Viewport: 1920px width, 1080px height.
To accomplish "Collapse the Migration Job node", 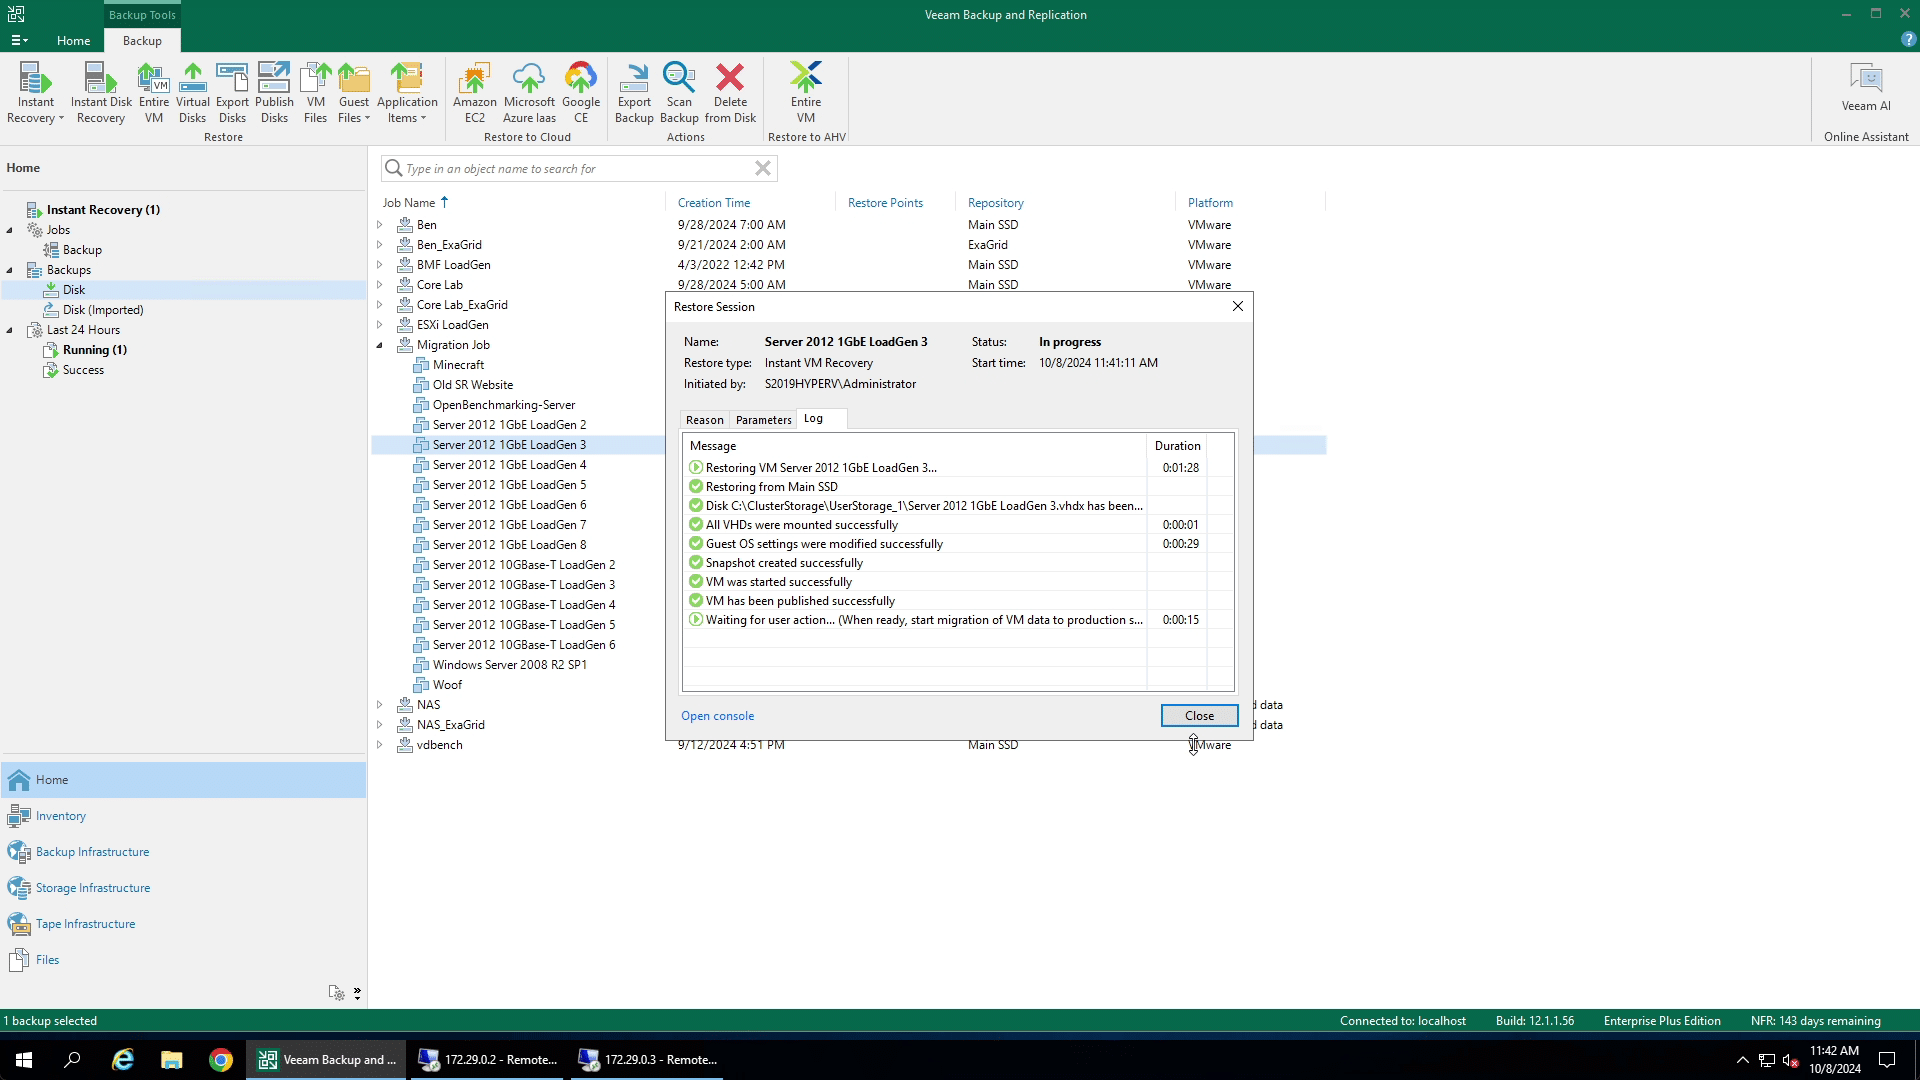I will (x=380, y=345).
